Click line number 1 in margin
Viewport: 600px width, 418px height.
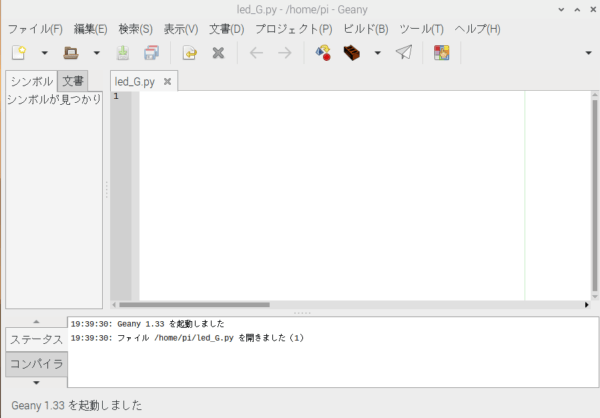click(x=116, y=96)
